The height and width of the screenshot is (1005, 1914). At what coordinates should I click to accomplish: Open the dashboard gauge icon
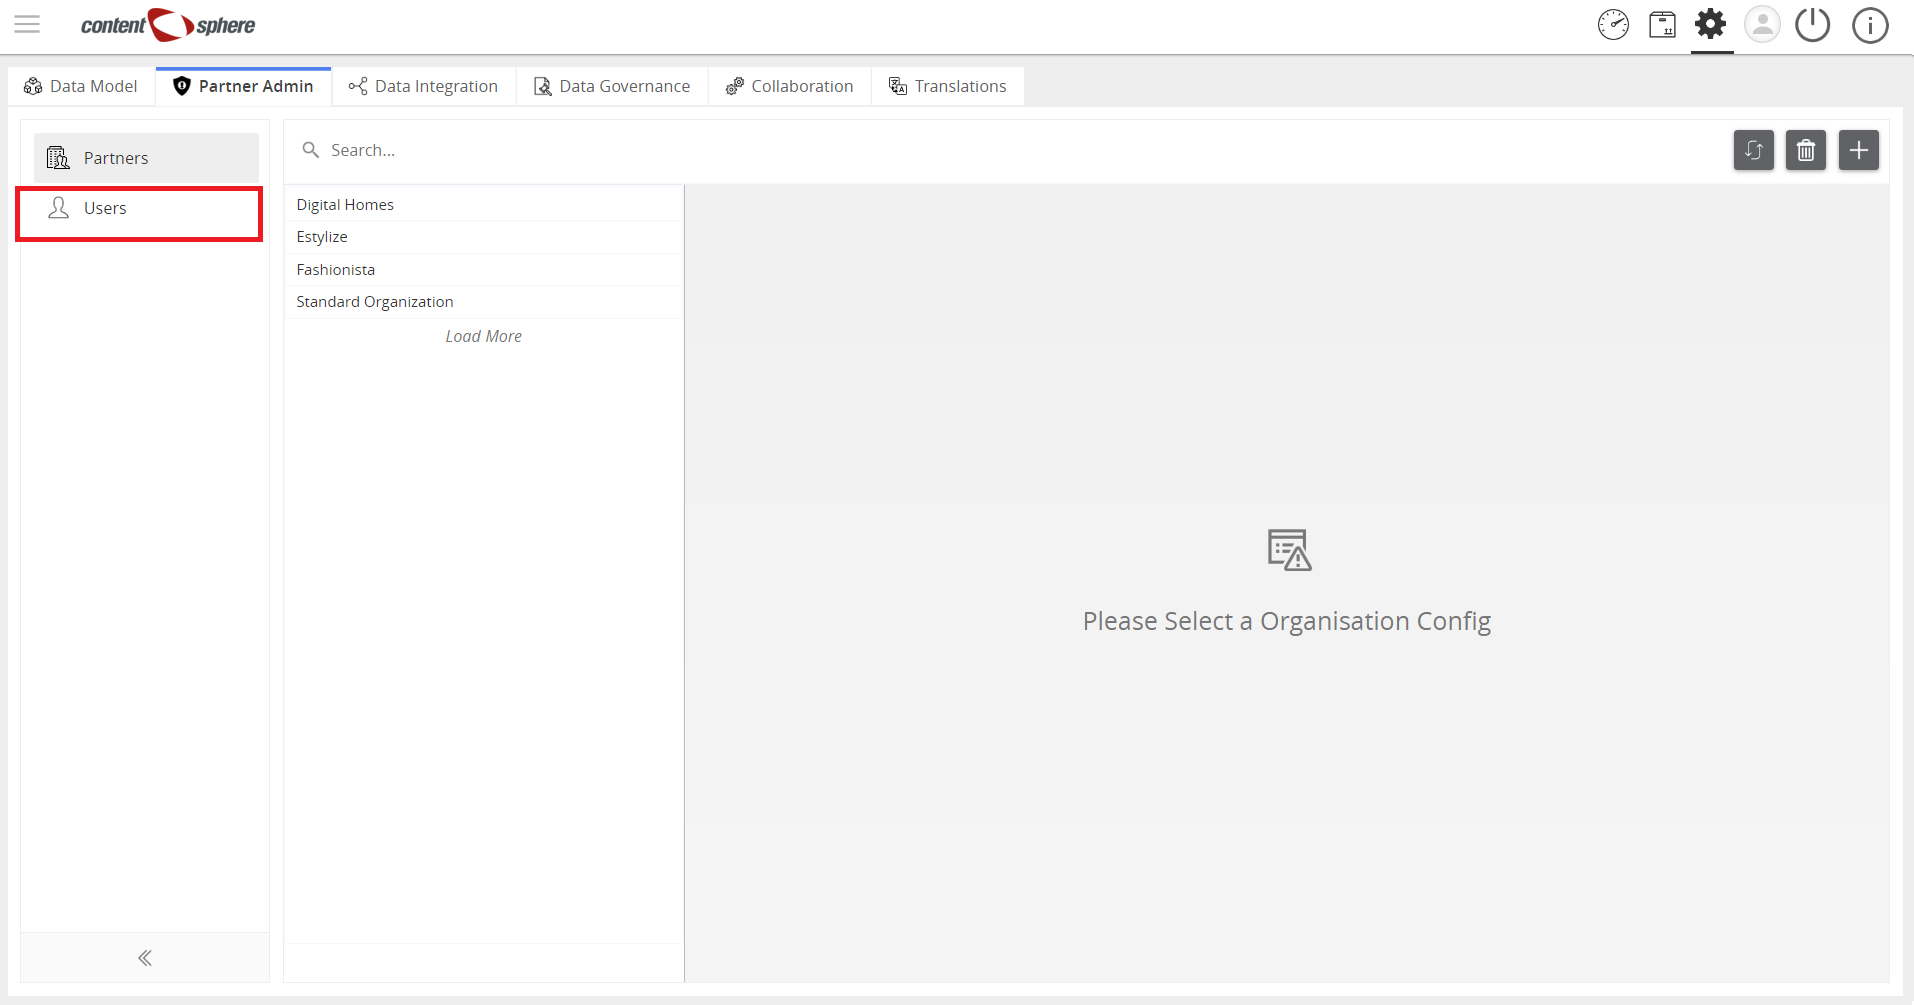pos(1613,25)
